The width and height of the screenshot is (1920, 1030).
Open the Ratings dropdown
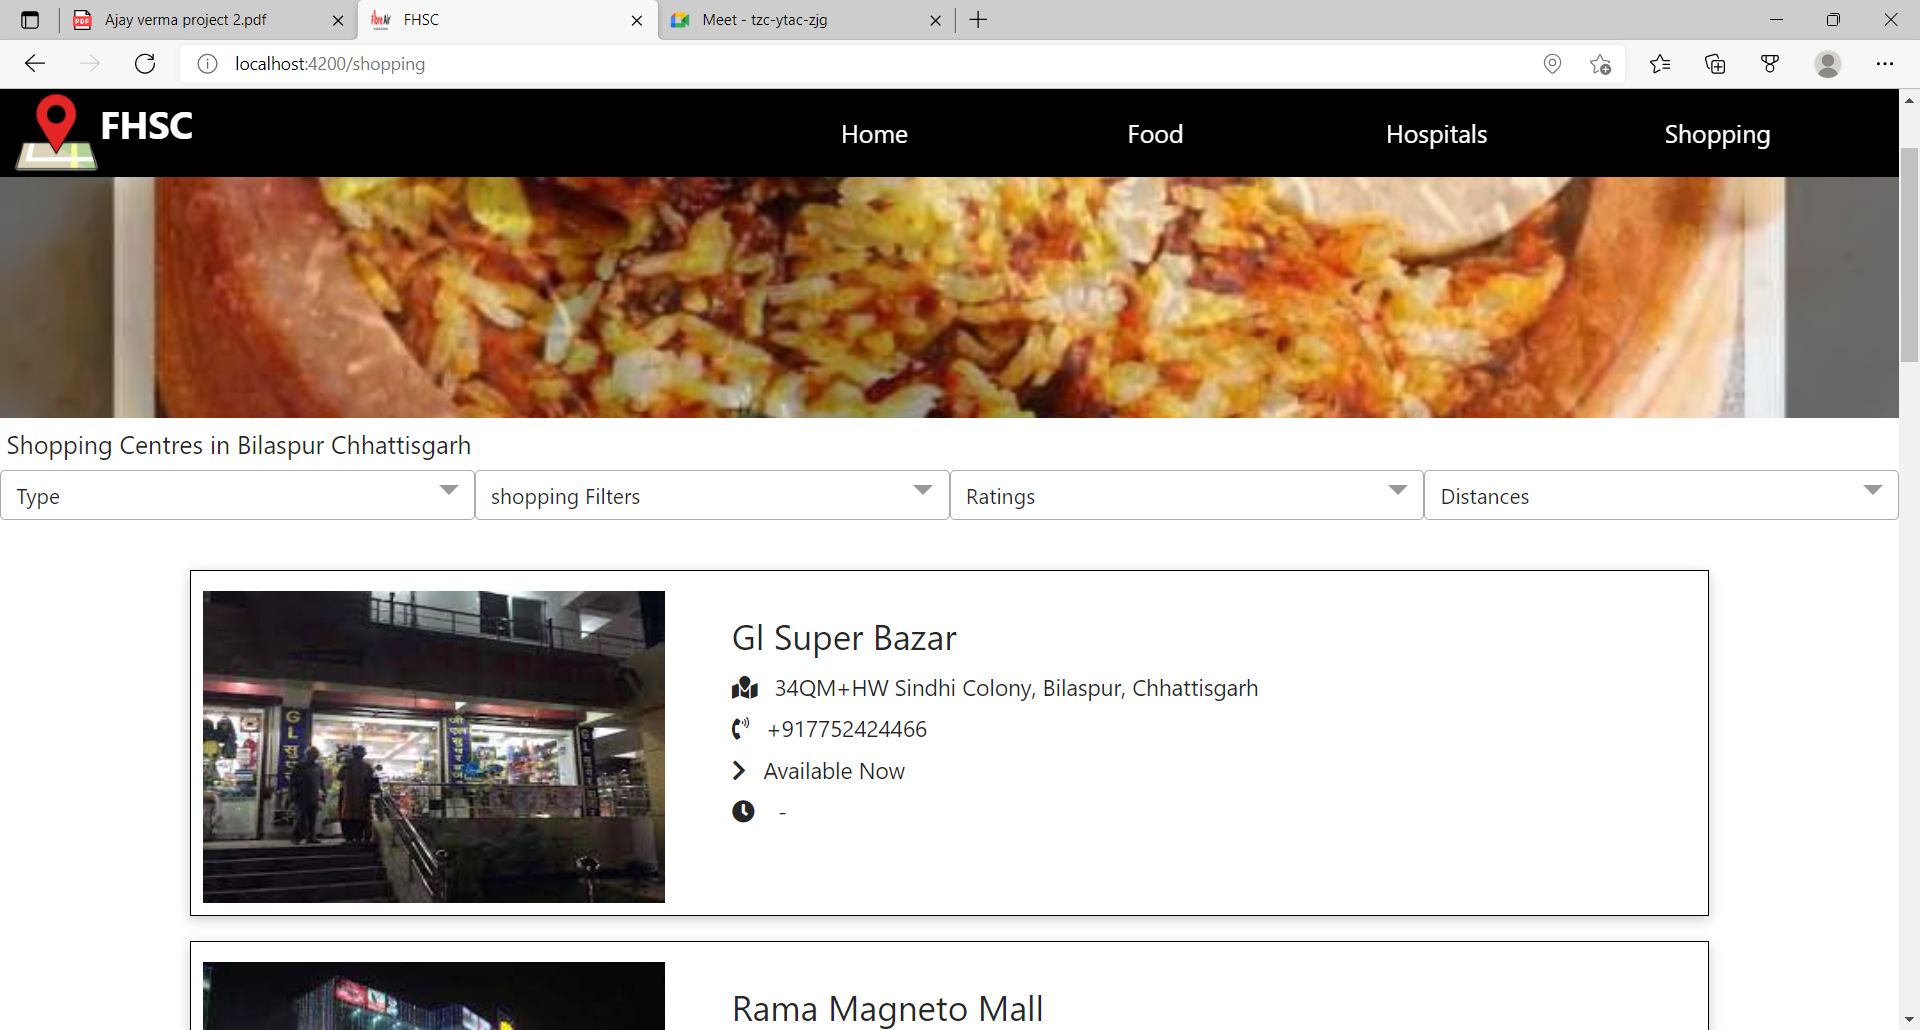pos(1186,495)
